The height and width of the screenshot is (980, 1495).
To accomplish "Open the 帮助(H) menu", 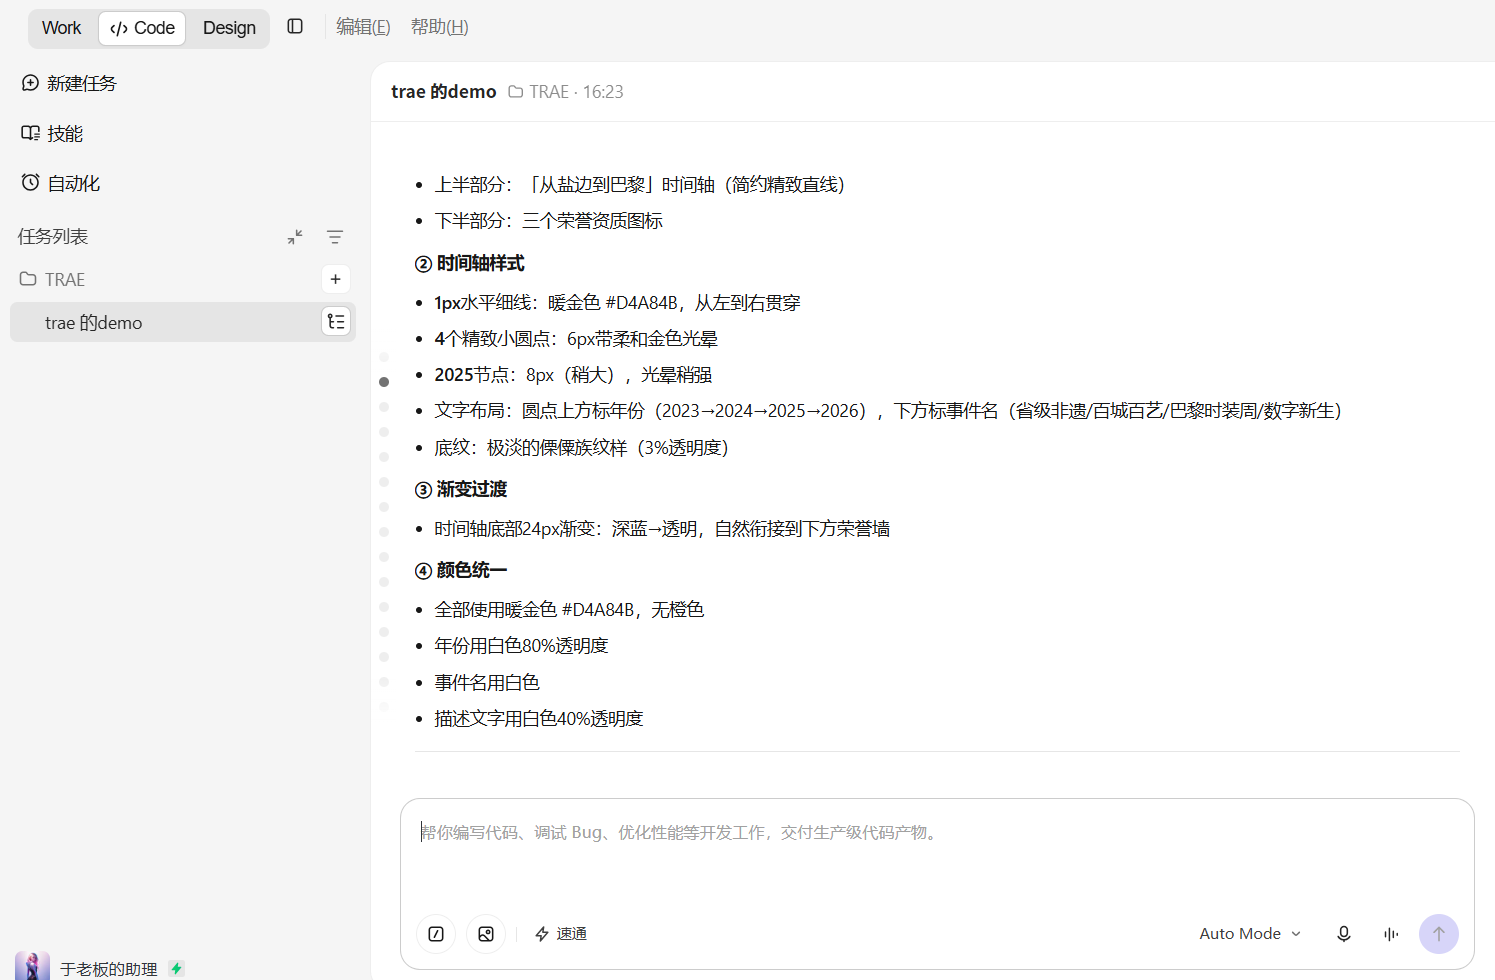I will click(440, 27).
